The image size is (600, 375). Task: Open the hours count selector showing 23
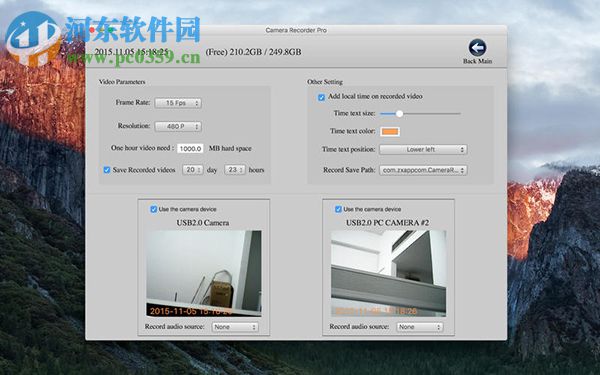tap(235, 170)
